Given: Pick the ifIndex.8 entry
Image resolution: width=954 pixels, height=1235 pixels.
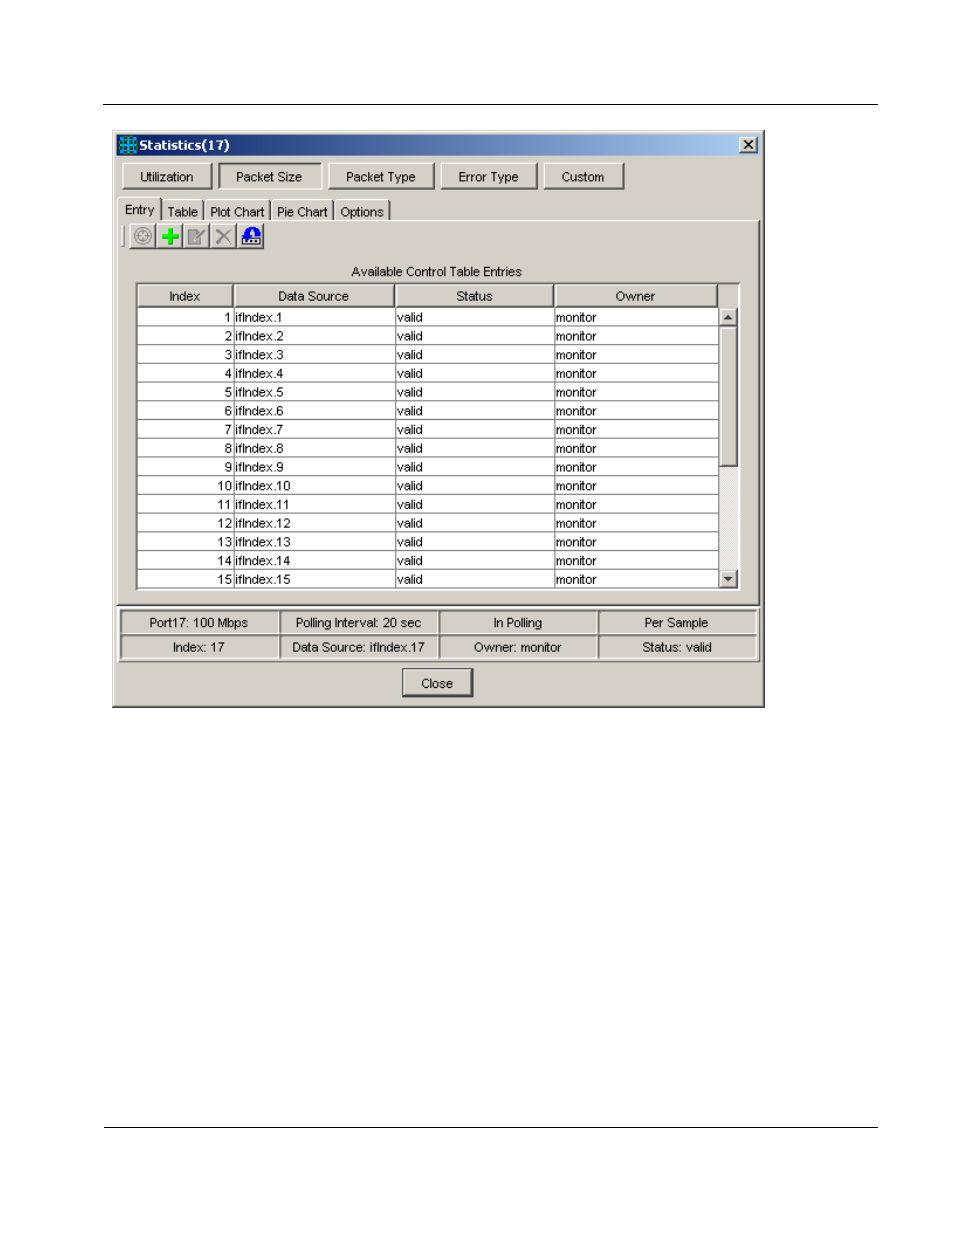Looking at the screenshot, I should click(314, 449).
